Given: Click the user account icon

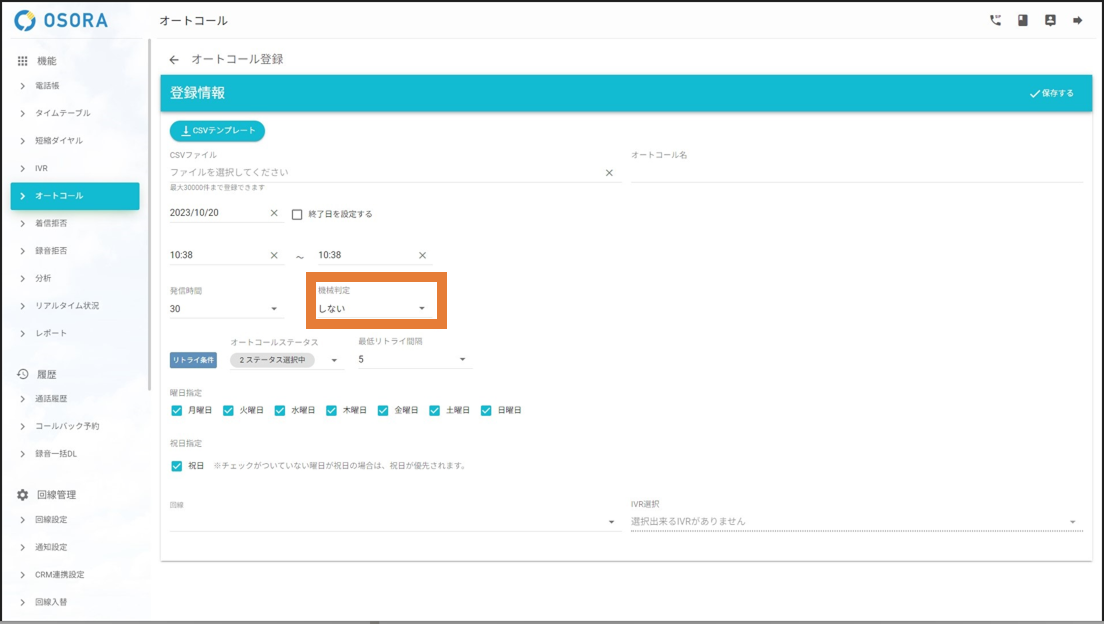Looking at the screenshot, I should pyautogui.click(x=1050, y=20).
